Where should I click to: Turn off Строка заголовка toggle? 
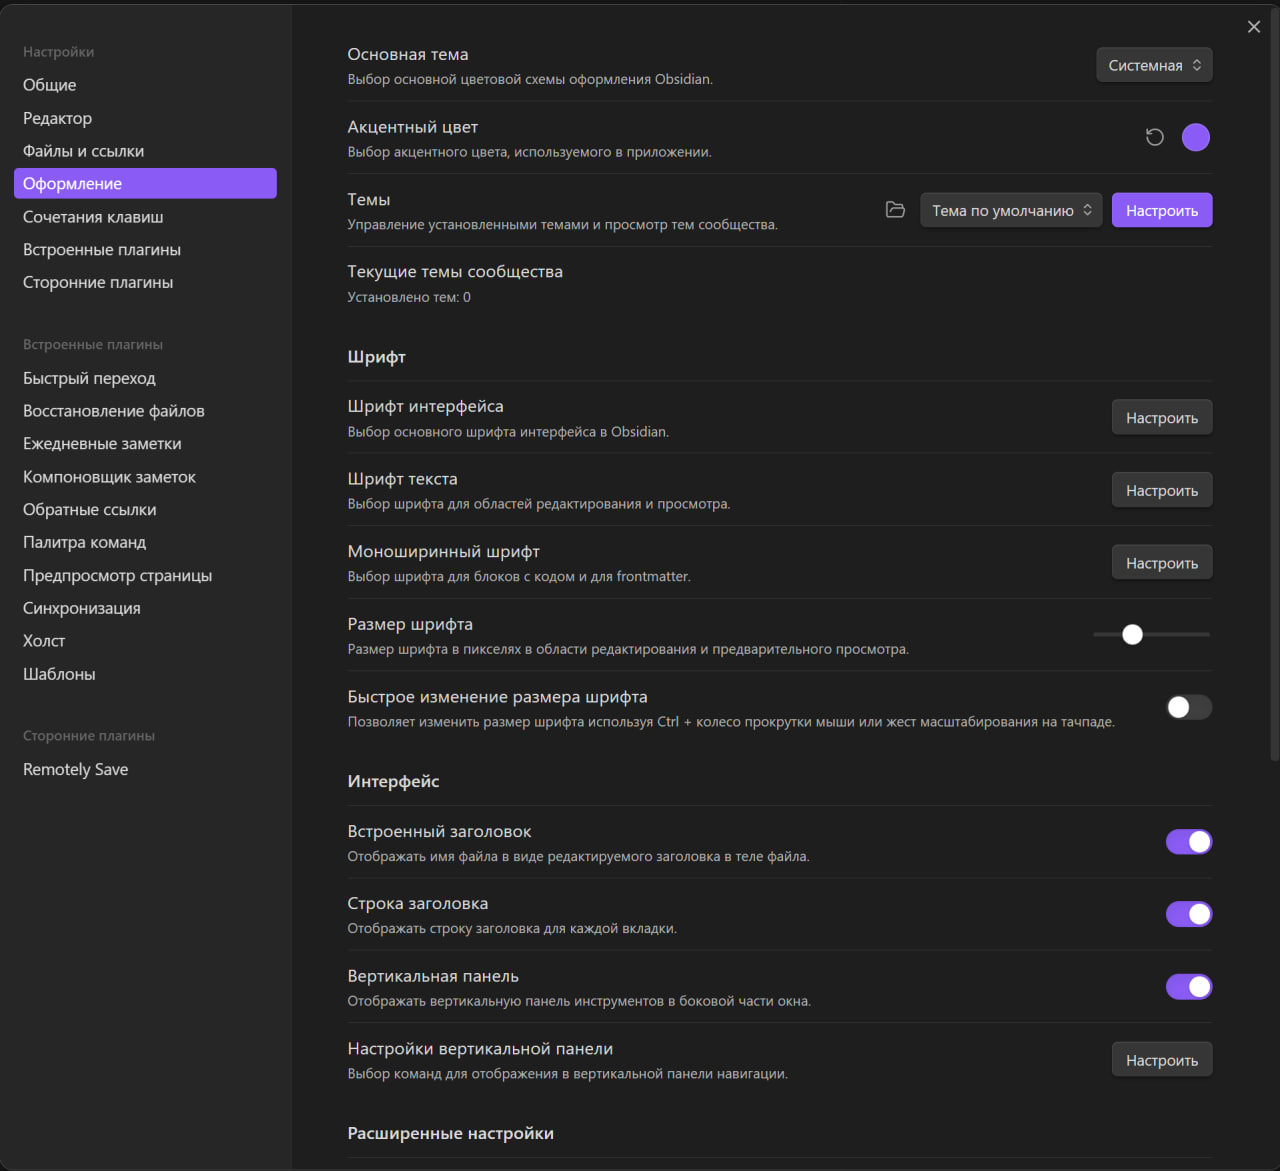click(x=1189, y=914)
